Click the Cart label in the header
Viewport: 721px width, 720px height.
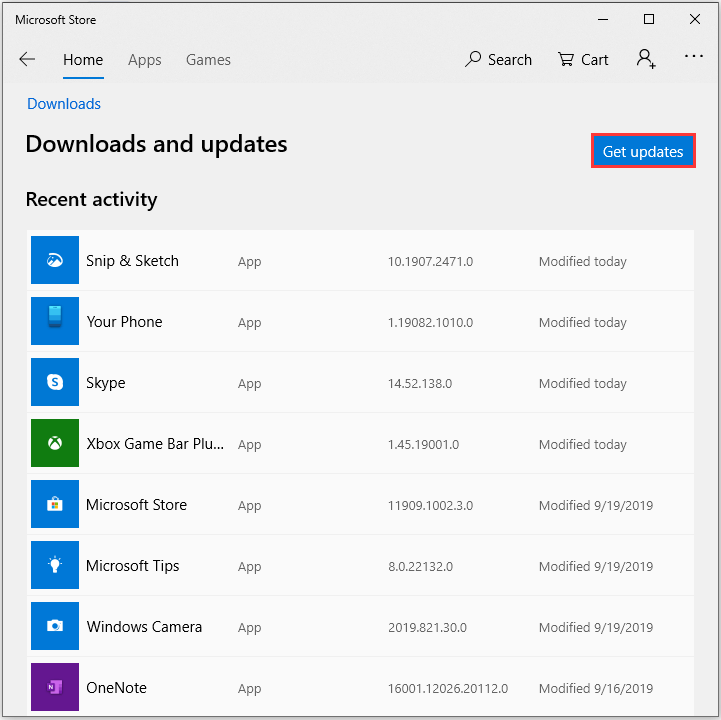[595, 60]
